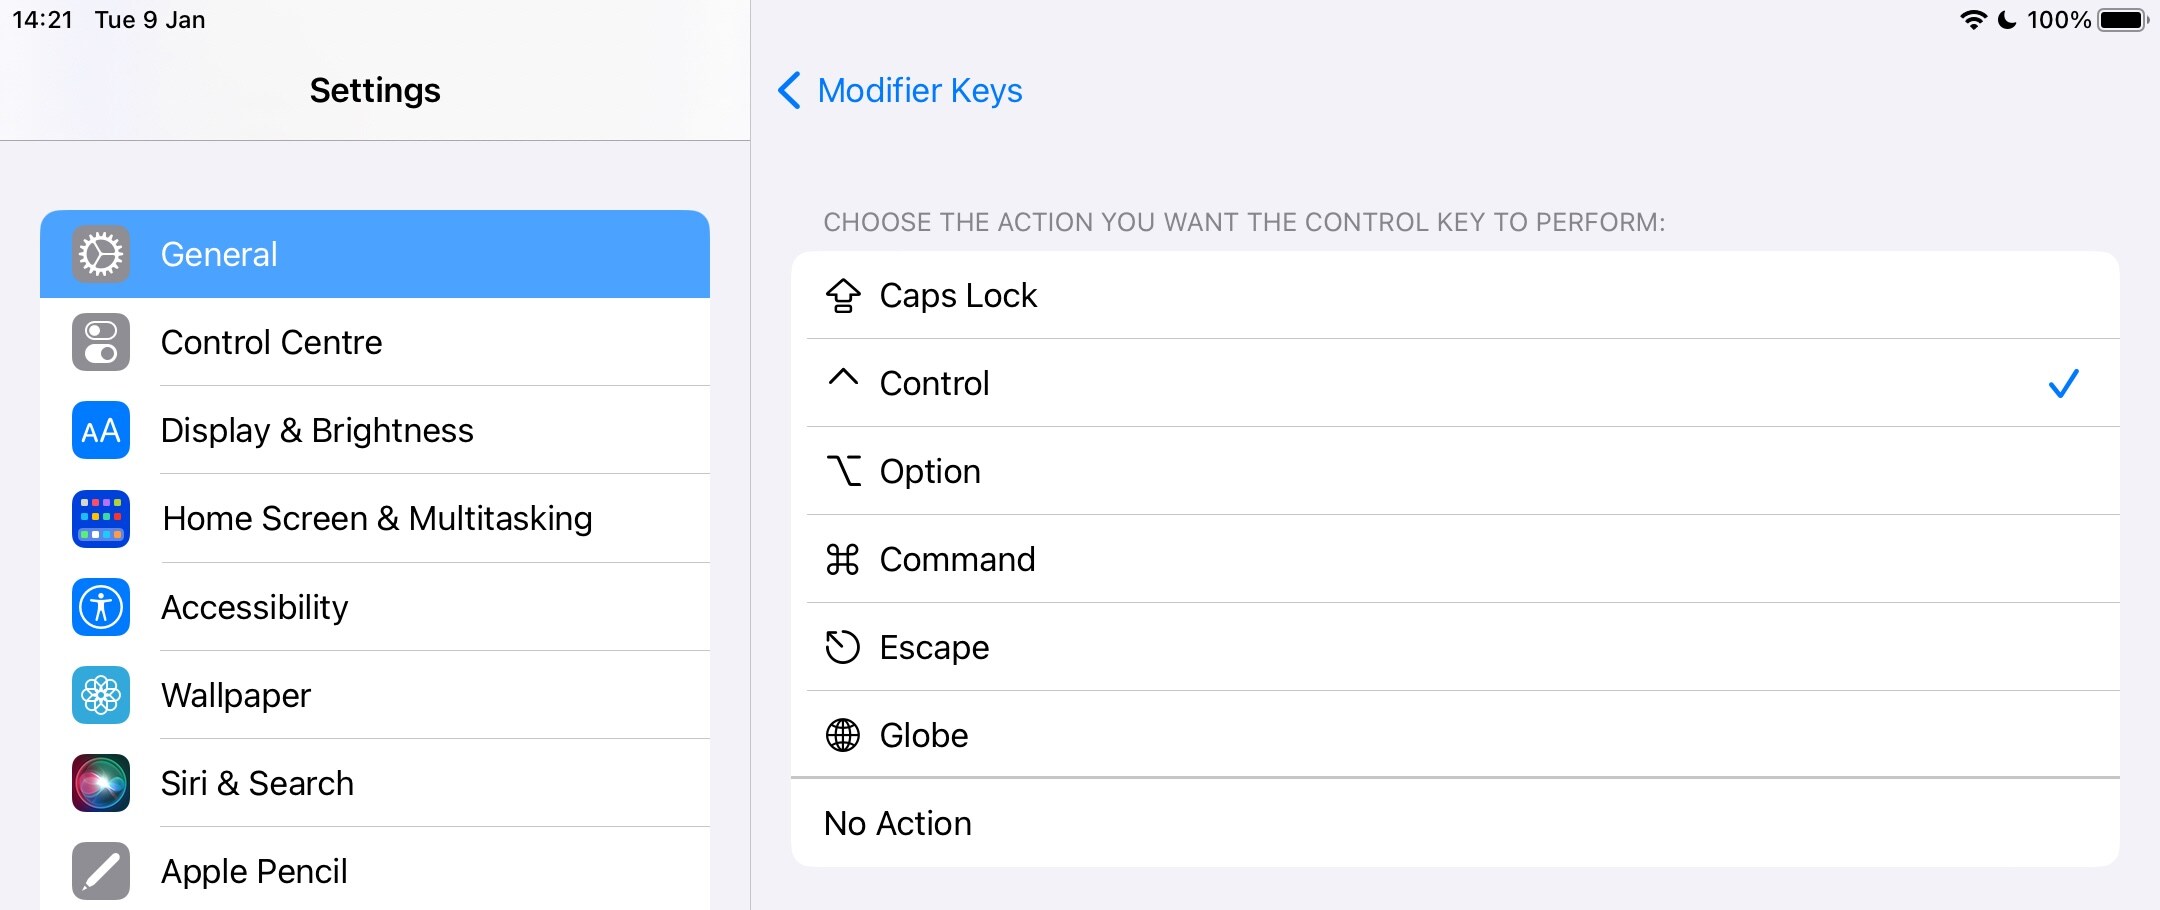Click the Command key symbol
The image size is (2160, 910).
[x=843, y=559]
